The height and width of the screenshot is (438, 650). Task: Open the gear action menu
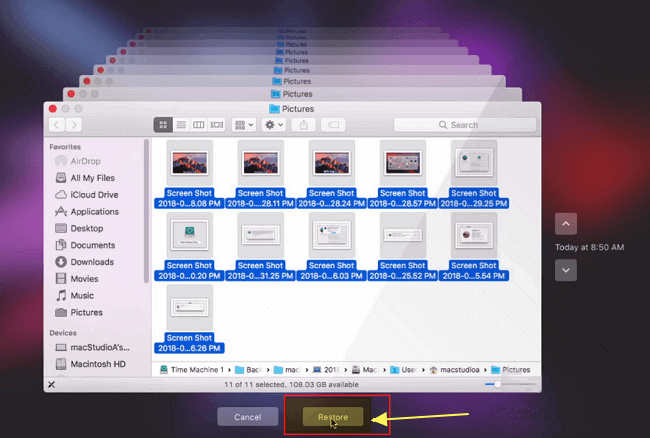pos(274,125)
